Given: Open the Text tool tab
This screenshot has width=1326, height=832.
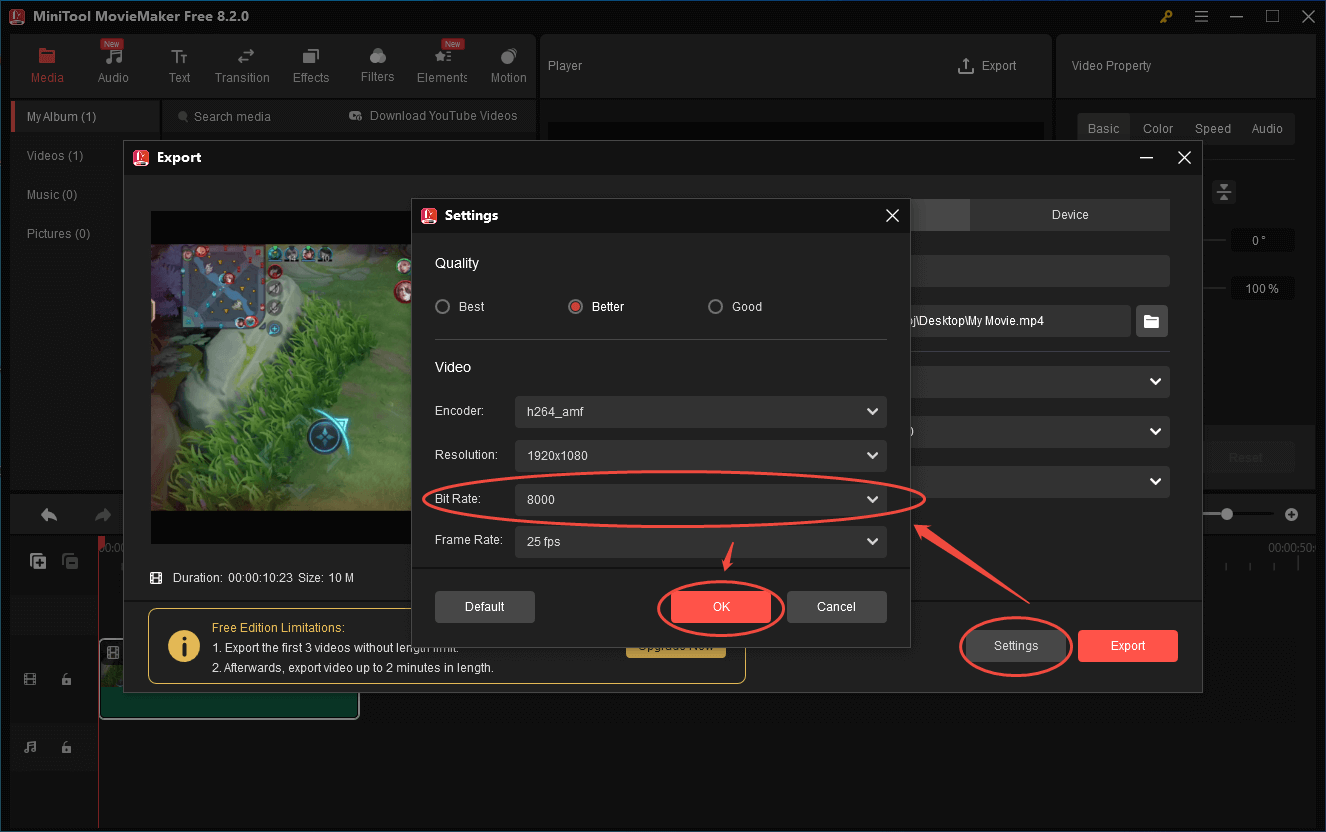Looking at the screenshot, I should (x=179, y=66).
